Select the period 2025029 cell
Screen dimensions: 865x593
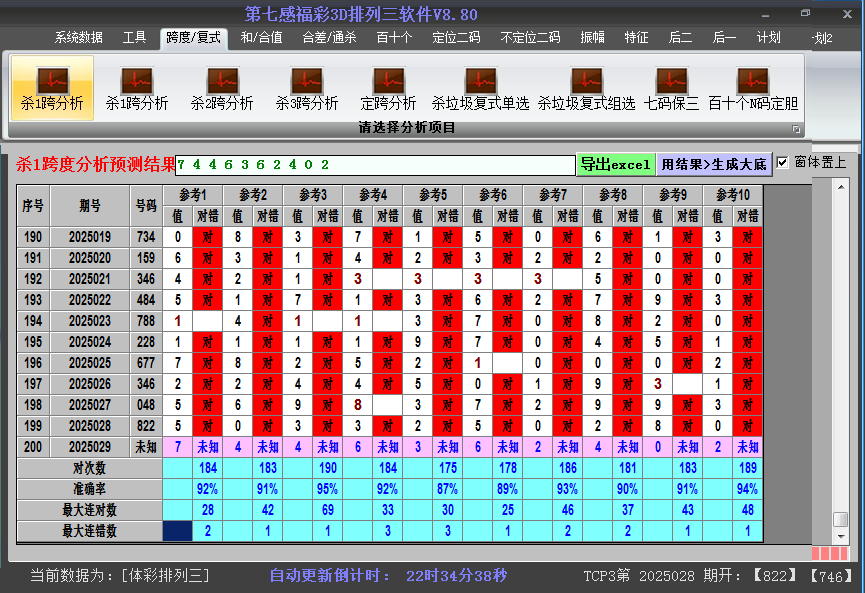(x=90, y=447)
